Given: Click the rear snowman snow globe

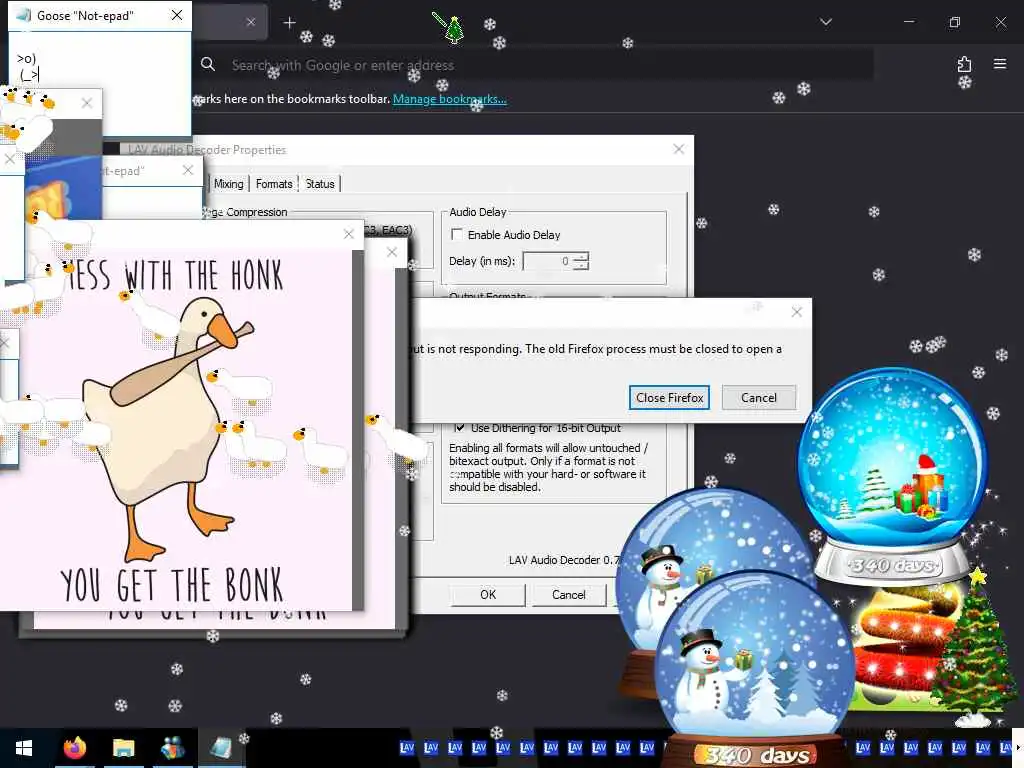Looking at the screenshot, I should pos(692,549).
